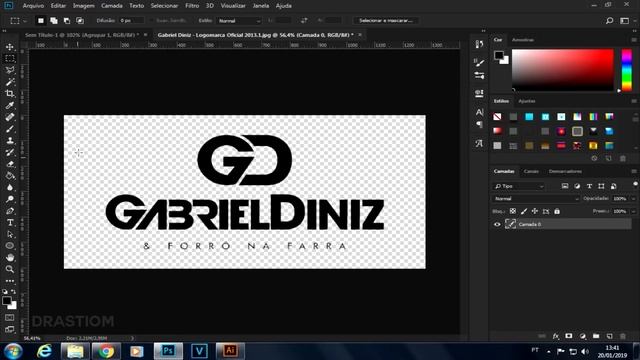
Task: Select the Crop tool
Action: tap(10, 93)
